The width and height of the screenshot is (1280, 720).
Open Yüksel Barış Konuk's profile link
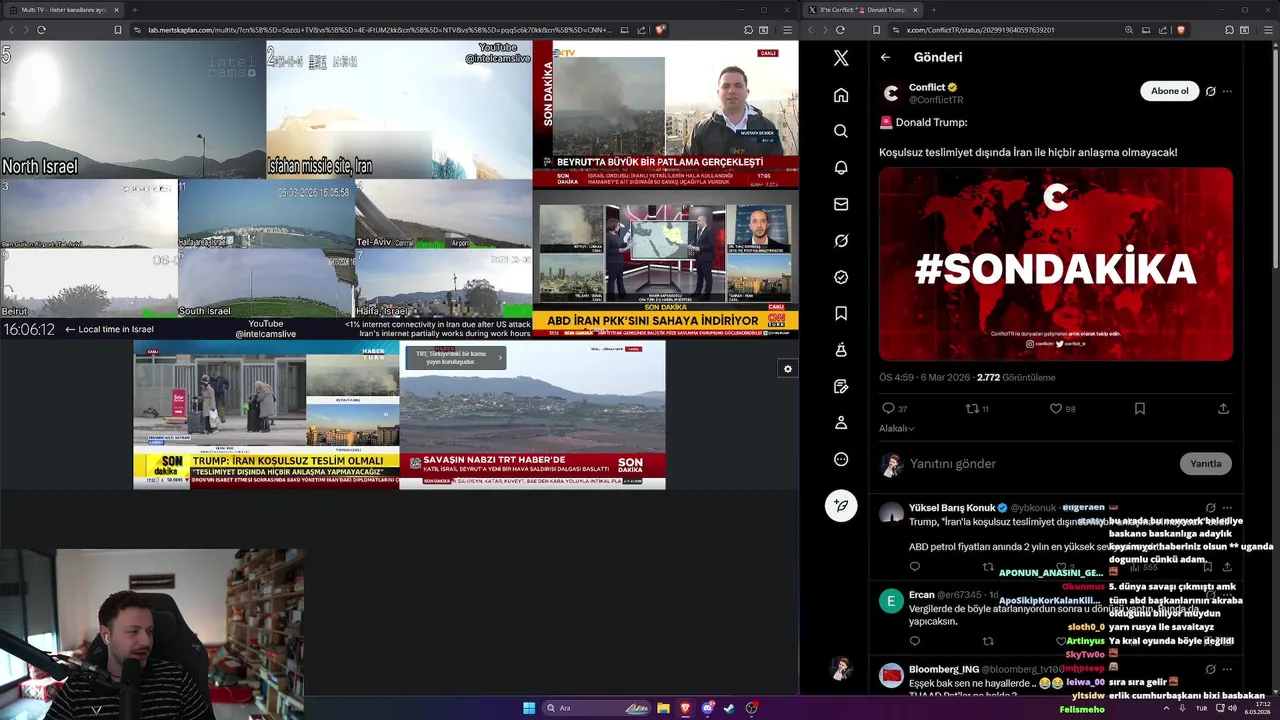[952, 508]
